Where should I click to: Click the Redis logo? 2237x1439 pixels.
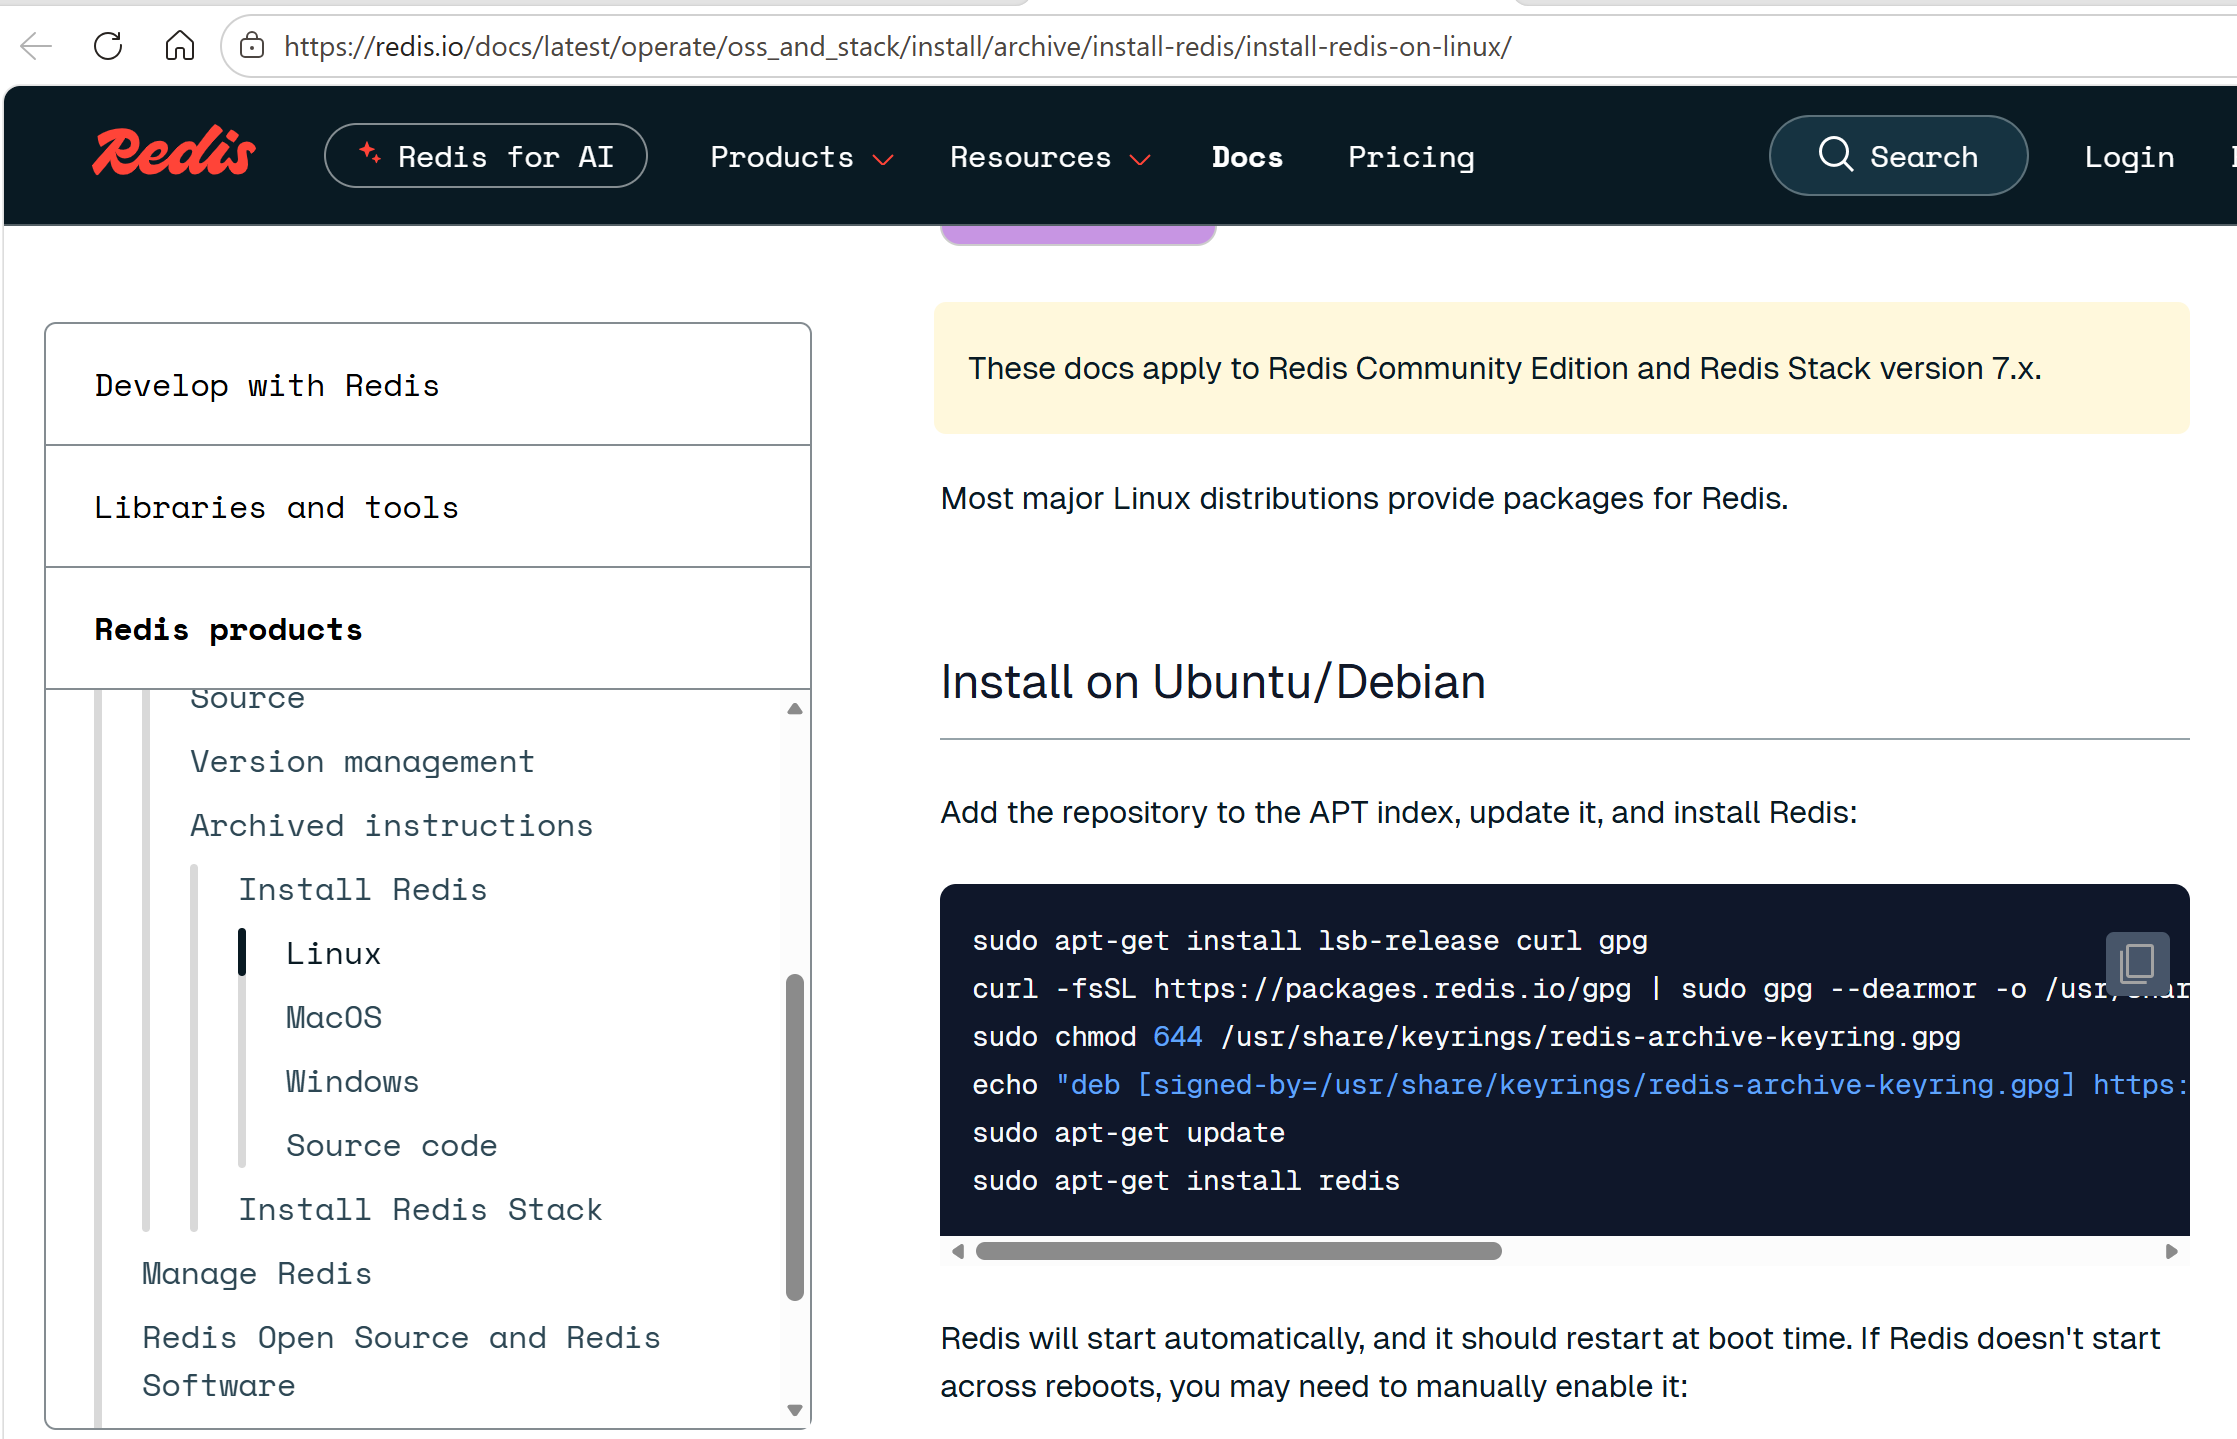(x=174, y=153)
